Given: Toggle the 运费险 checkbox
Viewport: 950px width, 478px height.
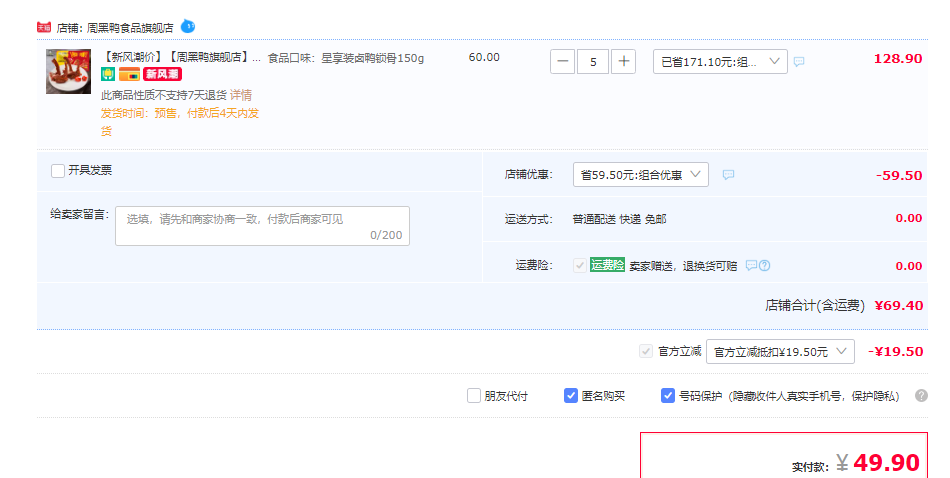Looking at the screenshot, I should 580,265.
